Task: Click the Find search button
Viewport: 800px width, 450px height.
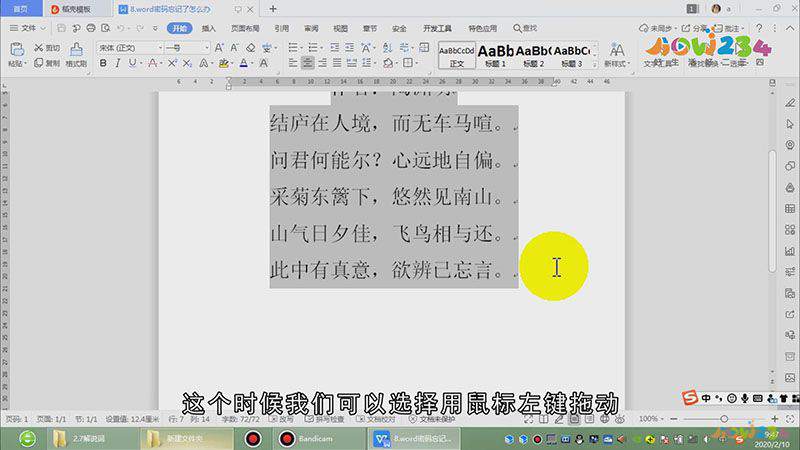Action: (x=525, y=28)
